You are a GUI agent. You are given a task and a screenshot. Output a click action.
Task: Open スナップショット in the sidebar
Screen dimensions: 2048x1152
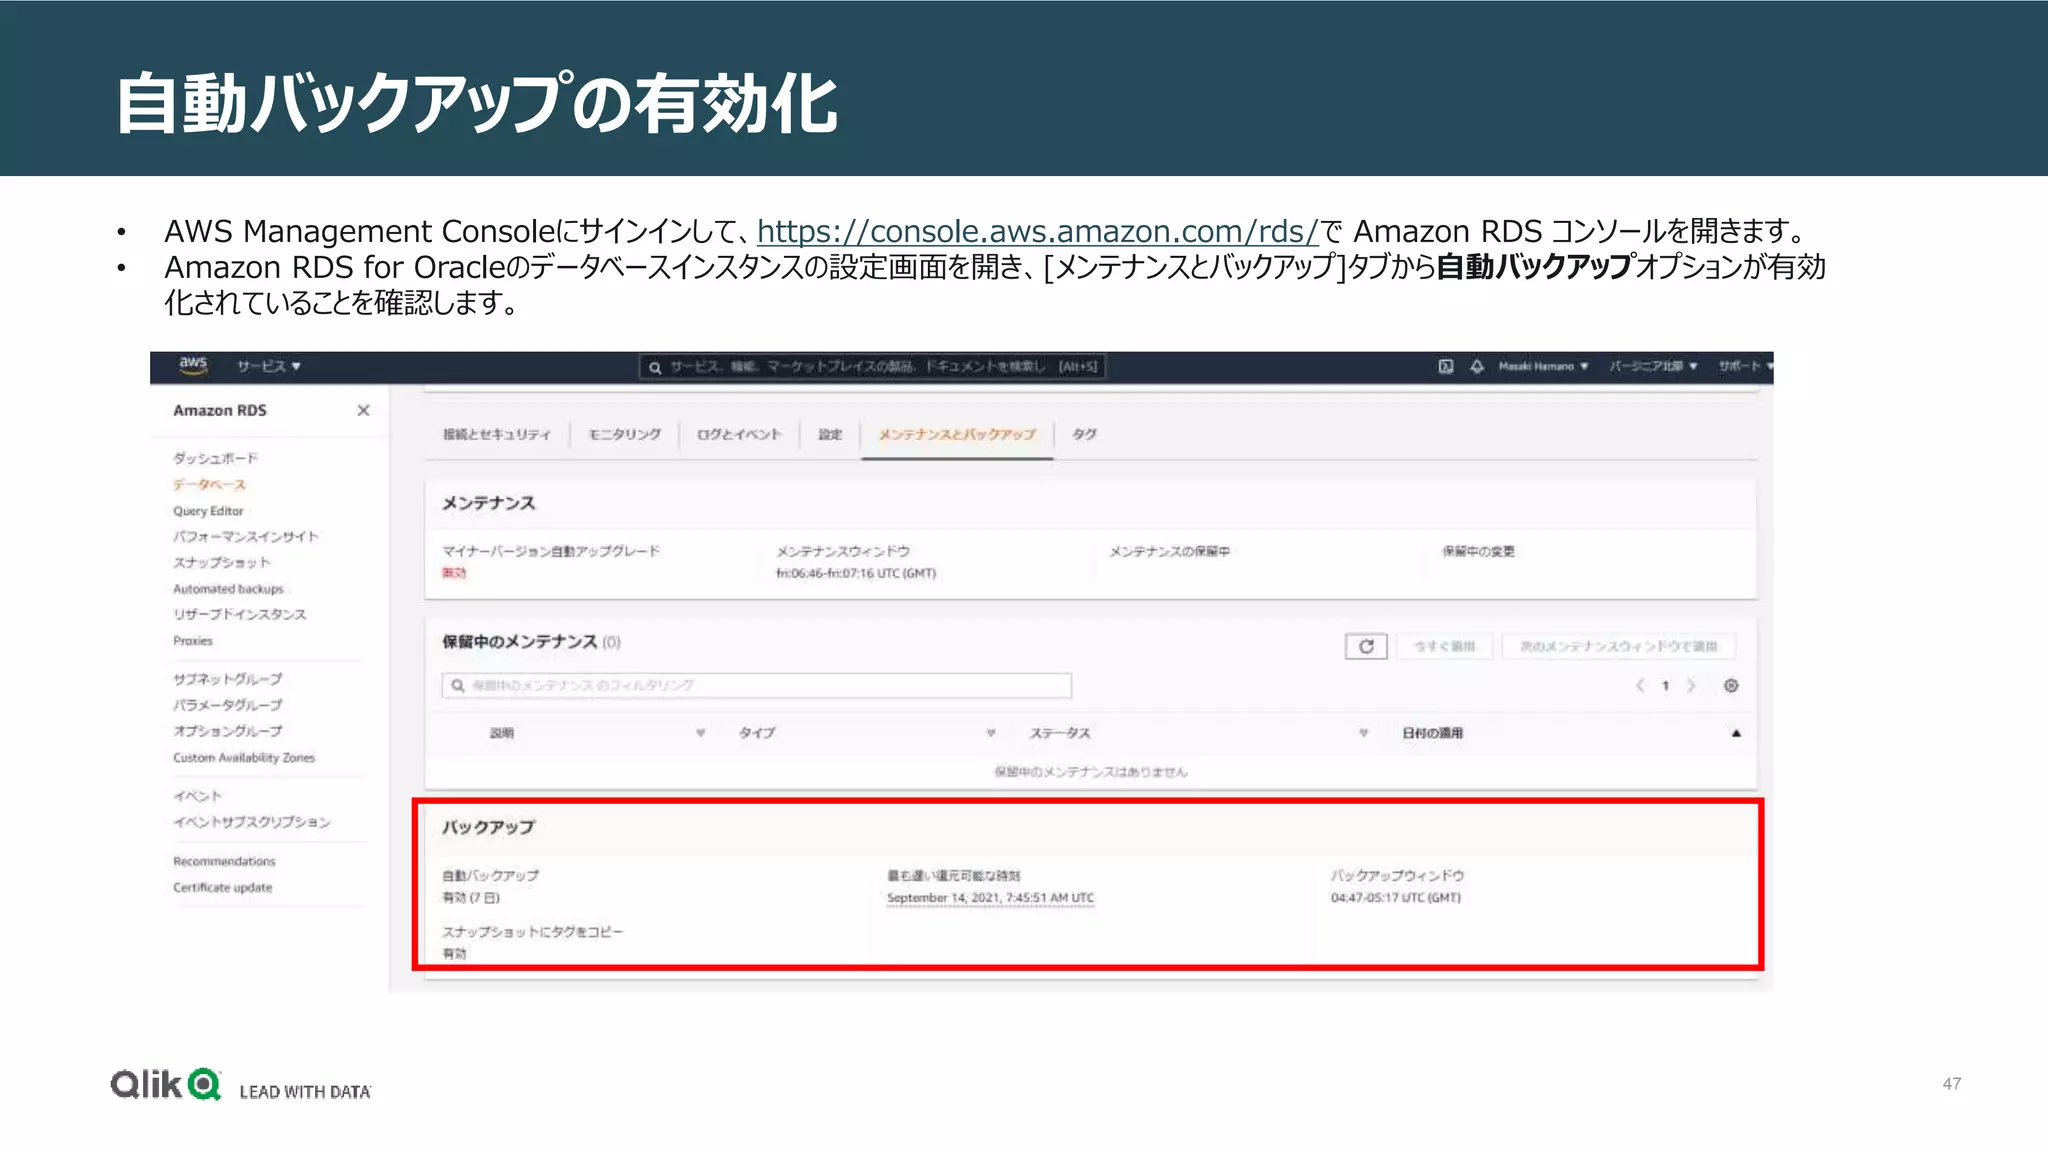tap(221, 562)
